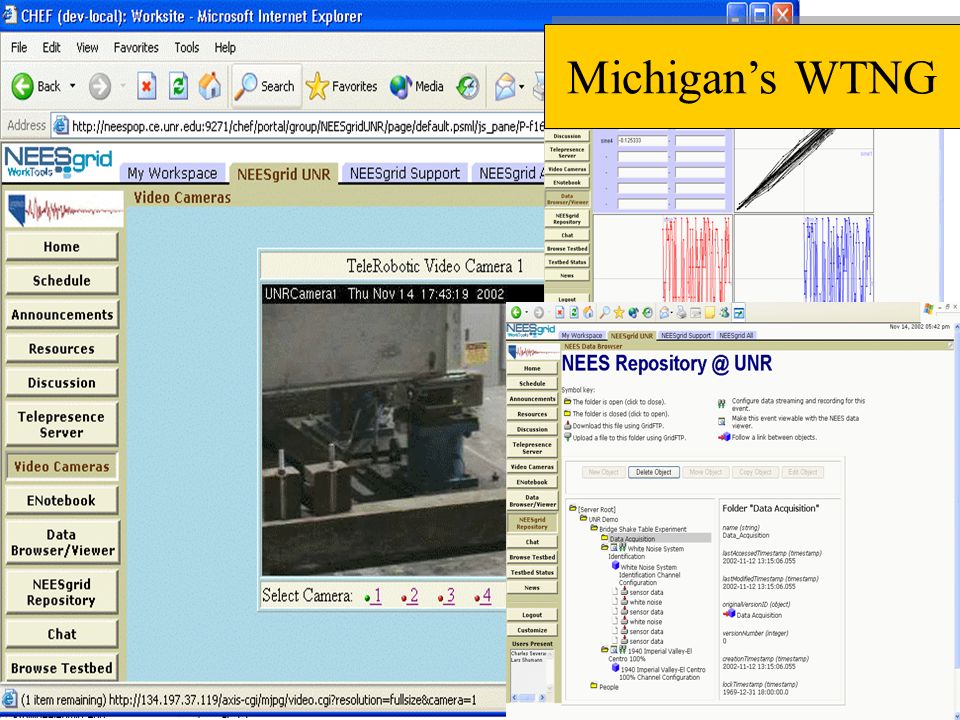Open Telepresence Server in main window sidebar
The height and width of the screenshot is (720, 960).
[x=62, y=424]
